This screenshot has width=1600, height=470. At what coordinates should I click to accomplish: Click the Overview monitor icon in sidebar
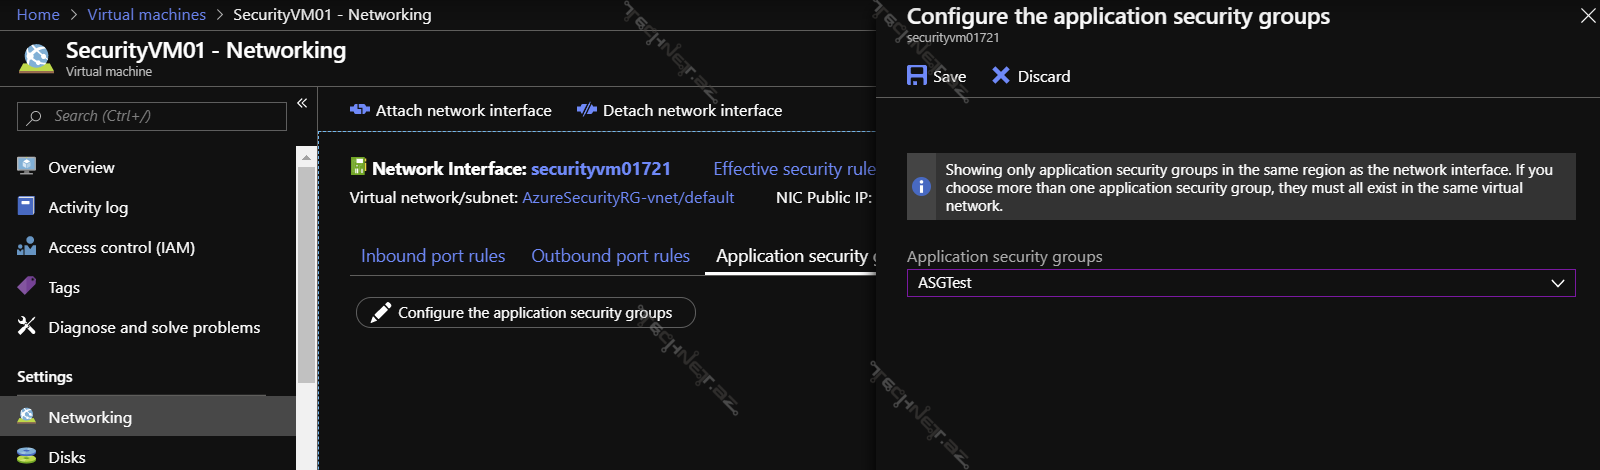click(27, 167)
